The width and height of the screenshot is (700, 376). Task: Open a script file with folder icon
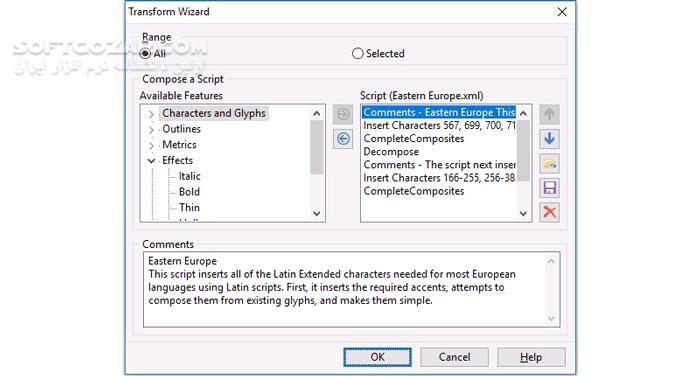coord(550,164)
